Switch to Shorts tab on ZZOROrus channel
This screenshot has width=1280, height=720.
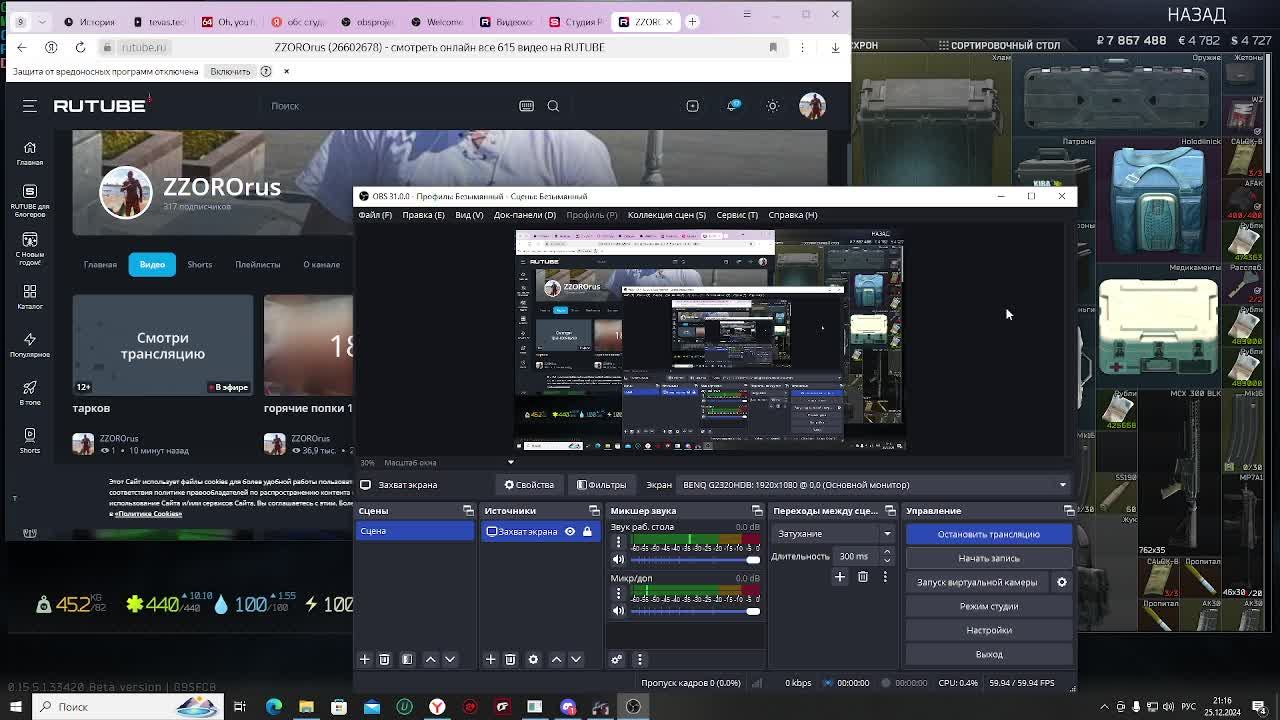pyautogui.click(x=200, y=264)
